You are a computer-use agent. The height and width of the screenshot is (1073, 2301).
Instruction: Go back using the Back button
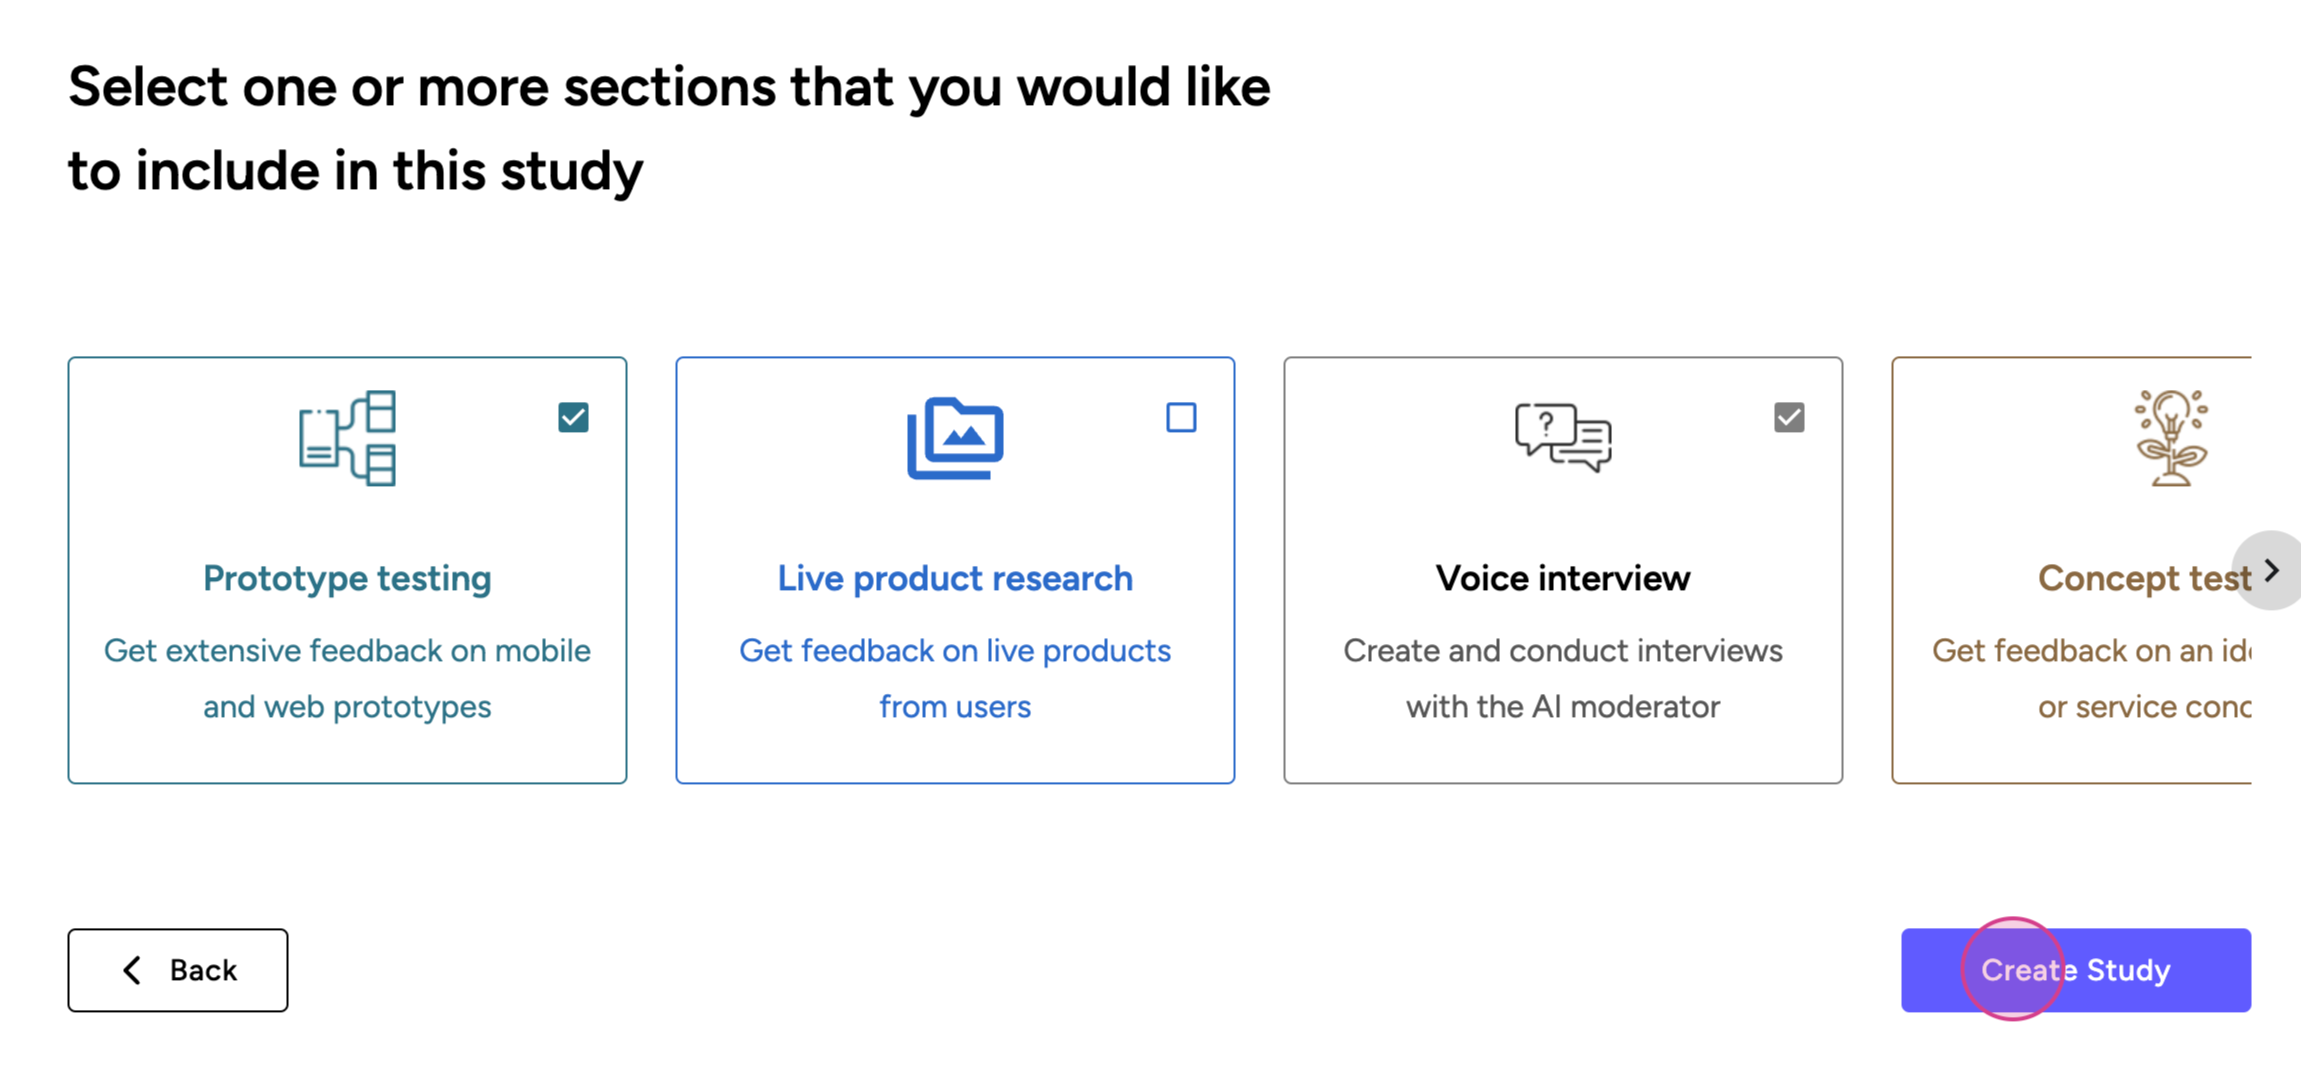178,970
